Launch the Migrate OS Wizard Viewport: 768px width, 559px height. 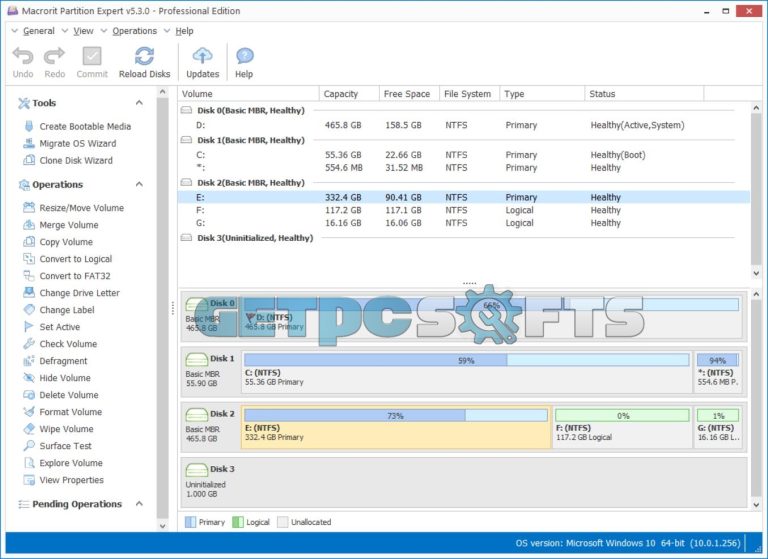click(70, 144)
